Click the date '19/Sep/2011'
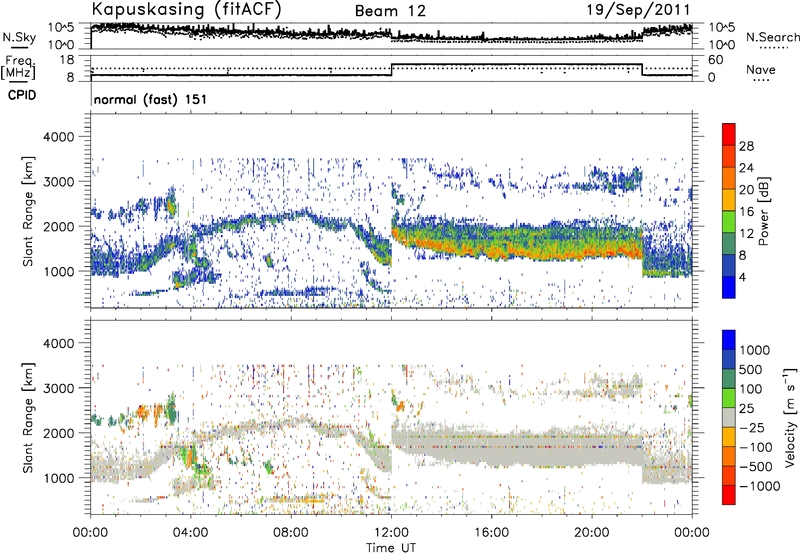 [638, 10]
